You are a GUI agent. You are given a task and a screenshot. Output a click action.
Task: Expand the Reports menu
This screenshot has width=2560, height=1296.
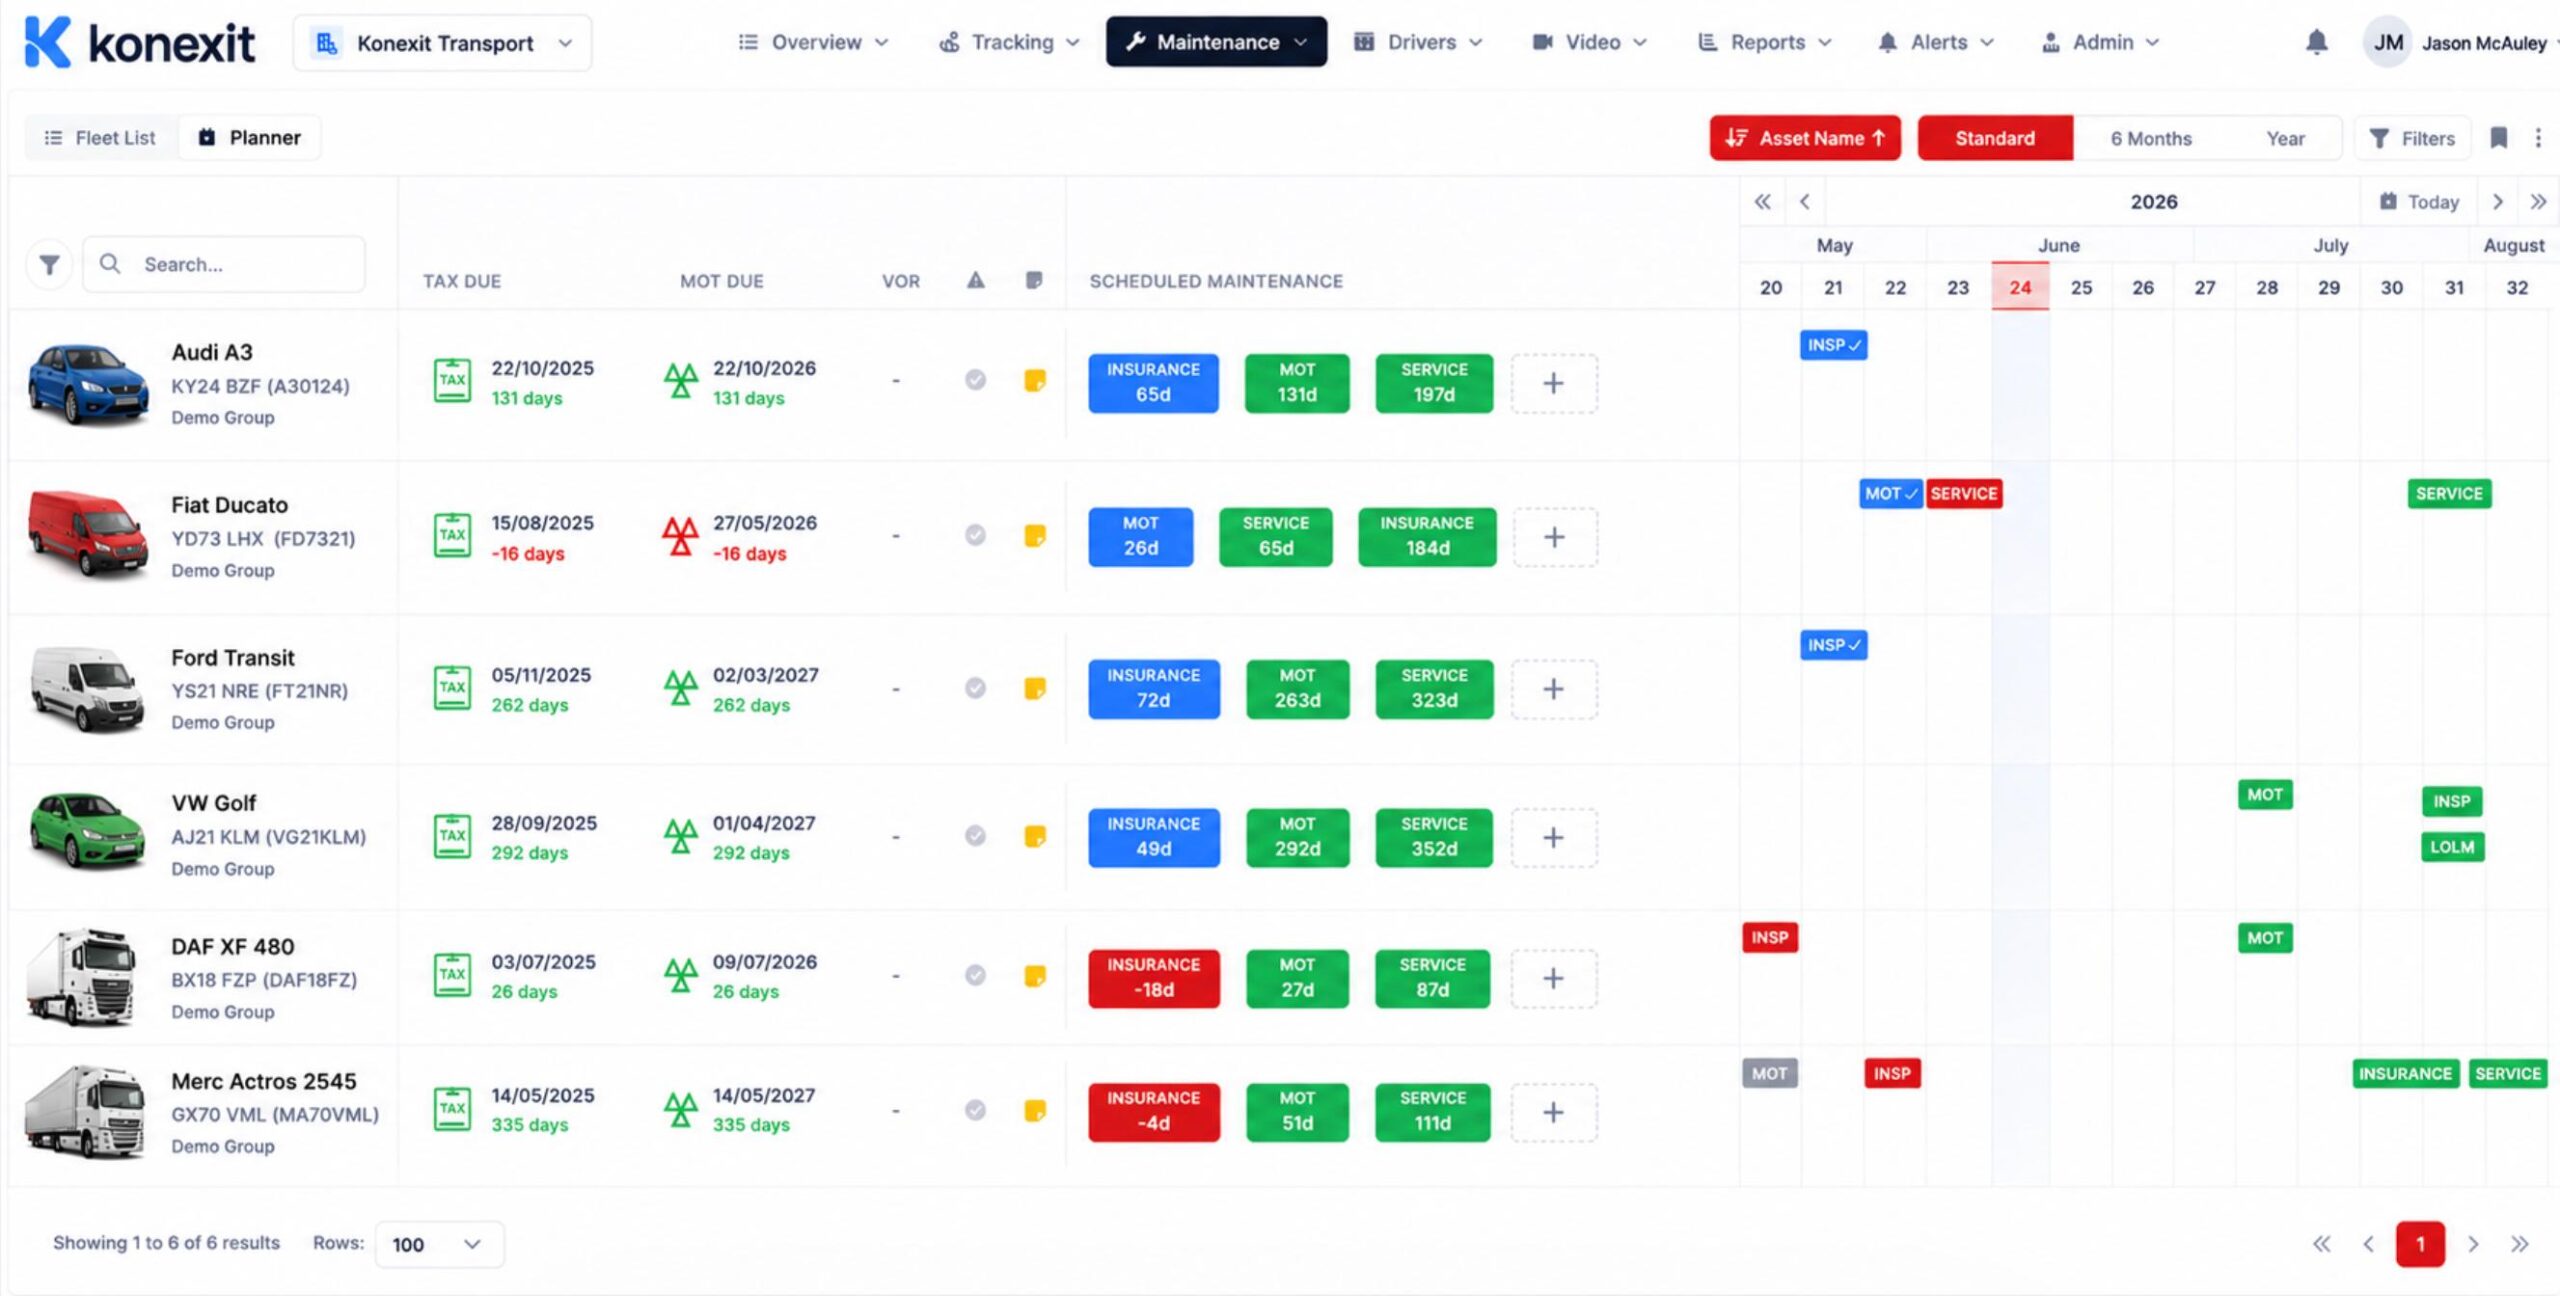point(1765,42)
